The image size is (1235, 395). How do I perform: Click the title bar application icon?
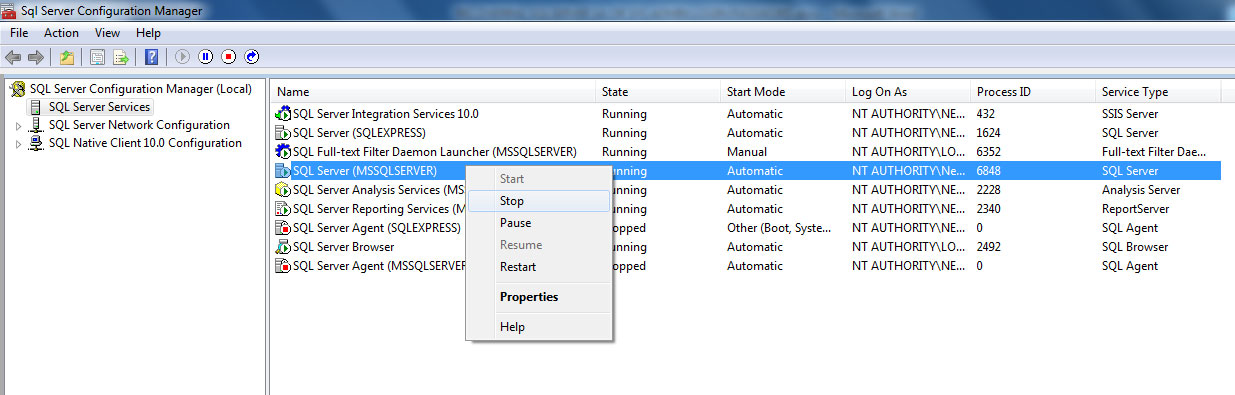[x=10, y=11]
